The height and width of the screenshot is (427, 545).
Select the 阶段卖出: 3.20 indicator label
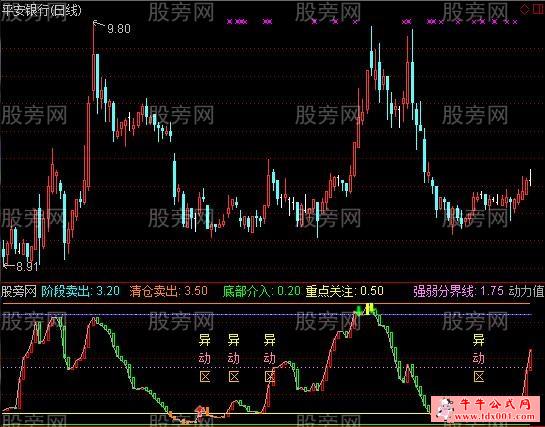point(81,291)
